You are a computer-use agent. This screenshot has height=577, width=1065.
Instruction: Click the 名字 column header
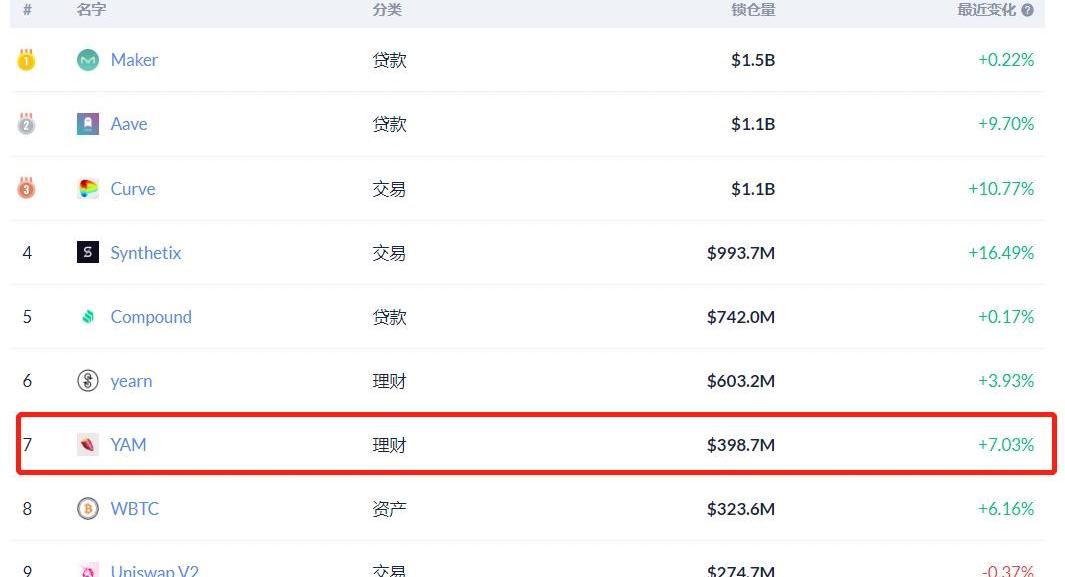91,10
